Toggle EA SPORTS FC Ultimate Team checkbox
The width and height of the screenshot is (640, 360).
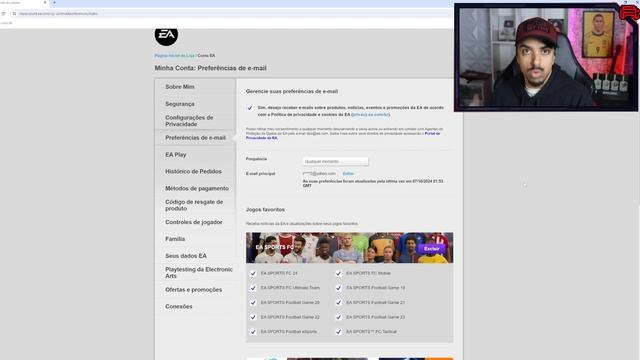click(253, 288)
